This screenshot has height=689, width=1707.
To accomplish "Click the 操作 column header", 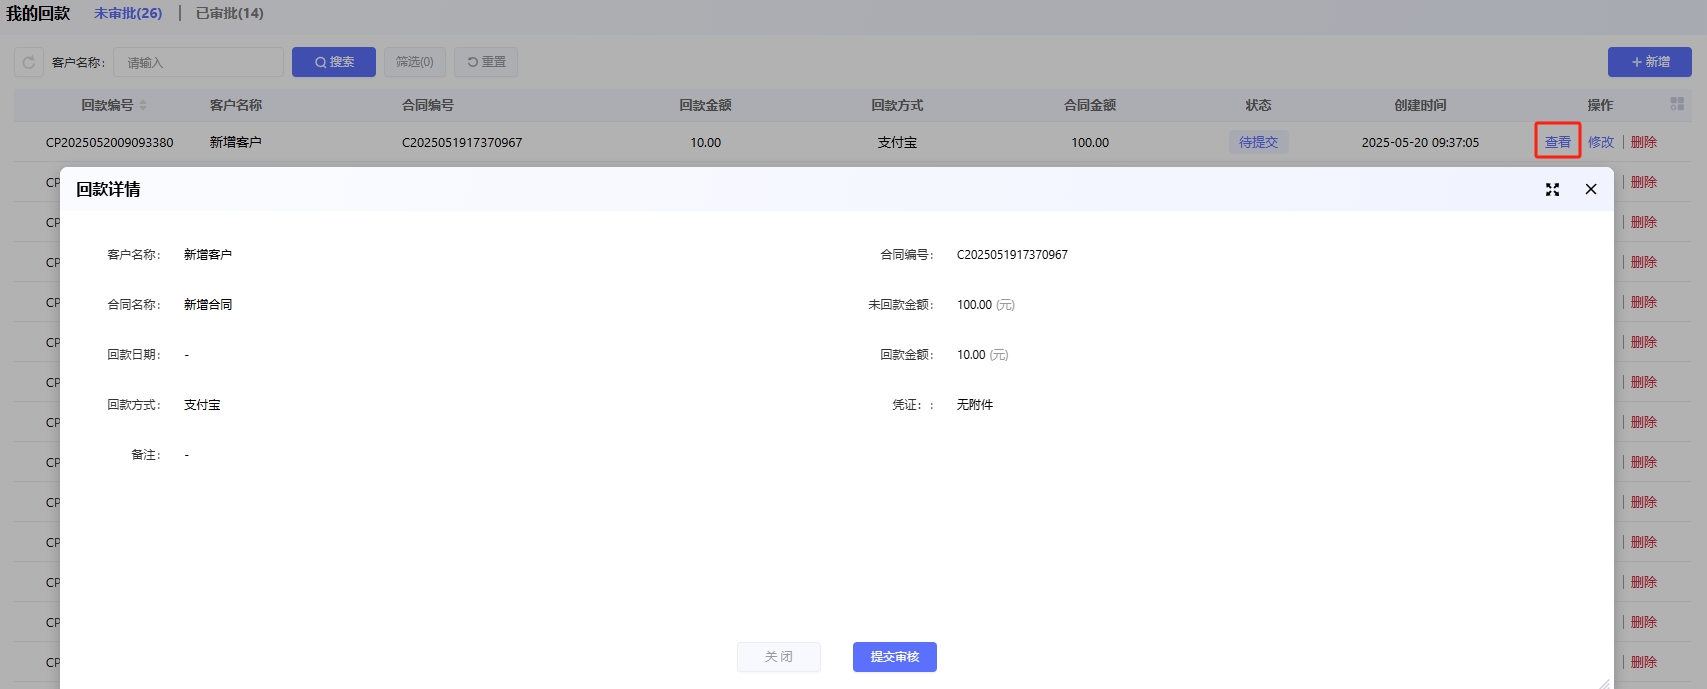I will coord(1600,105).
